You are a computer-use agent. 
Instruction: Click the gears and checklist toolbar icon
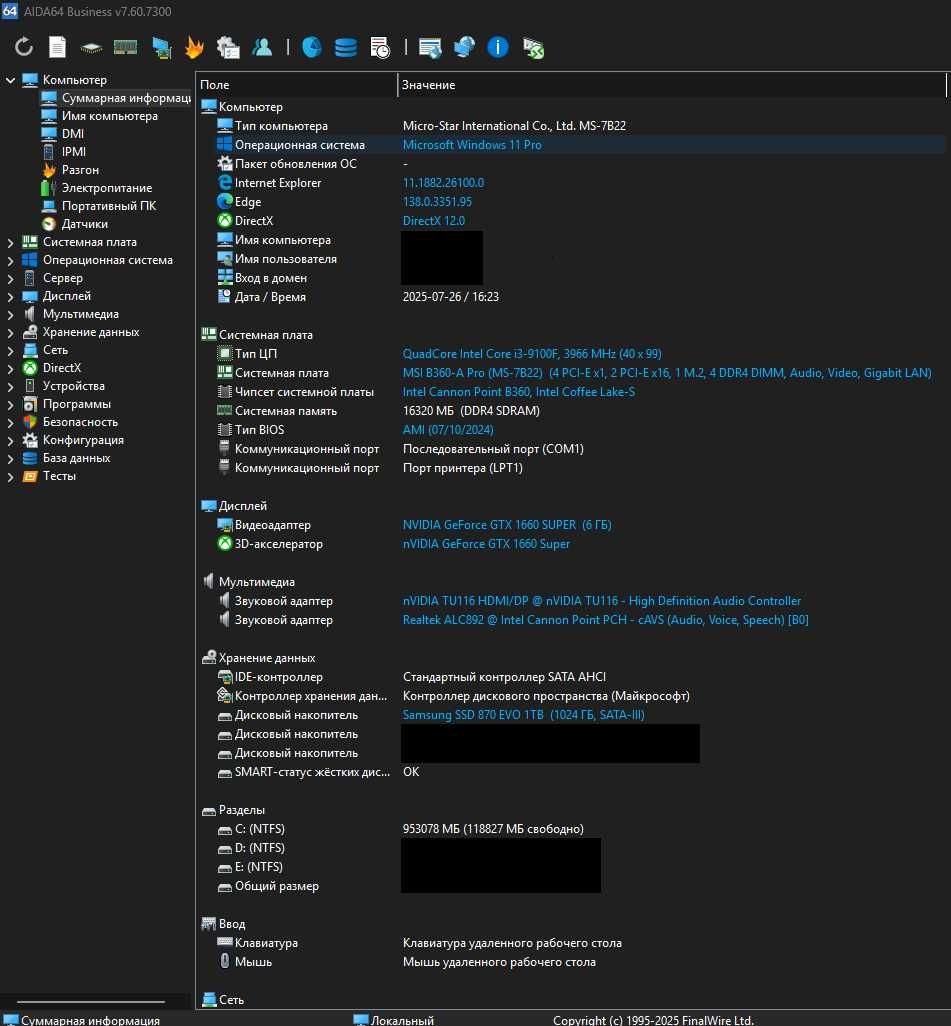228,47
